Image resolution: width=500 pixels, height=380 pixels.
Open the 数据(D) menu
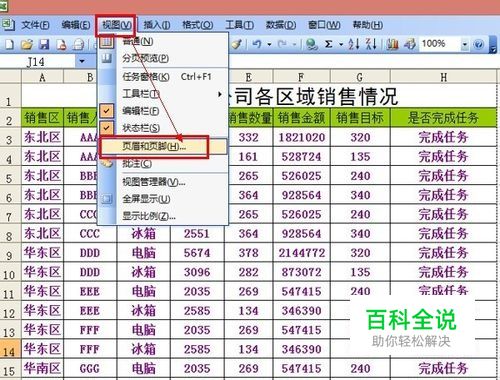281,25
